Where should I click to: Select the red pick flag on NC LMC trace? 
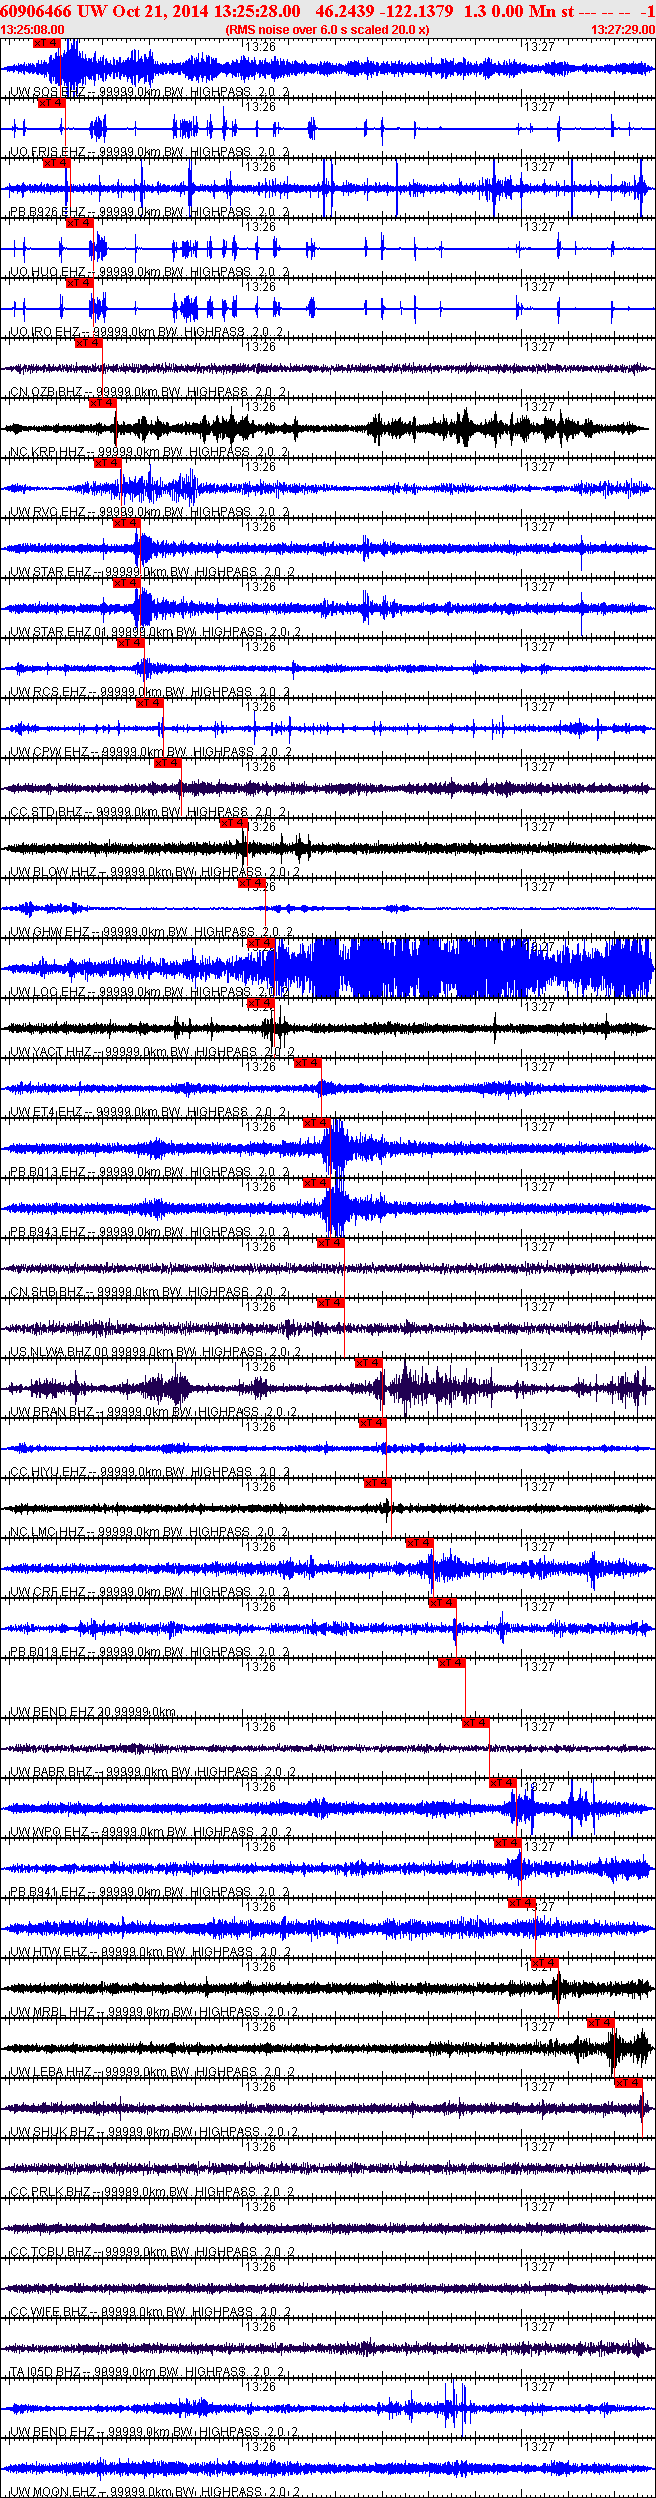click(378, 1483)
